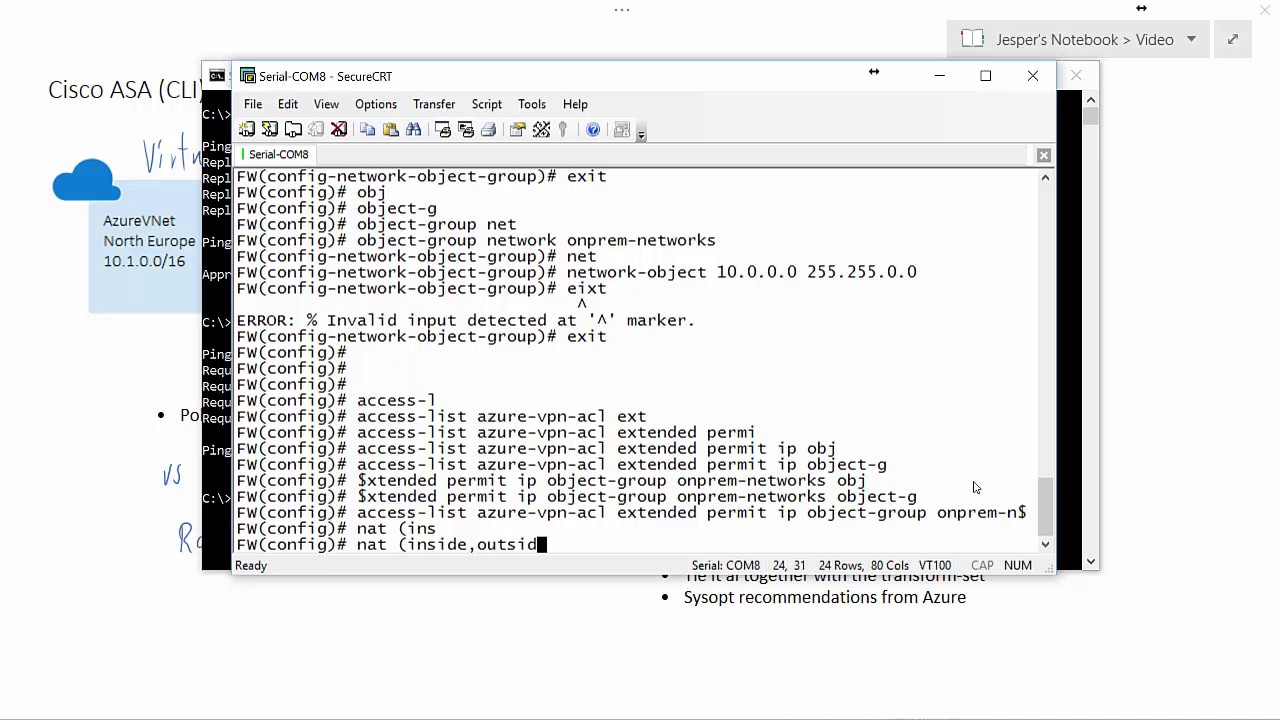Click the greyed Reconnect toolbar icon

[316, 129]
